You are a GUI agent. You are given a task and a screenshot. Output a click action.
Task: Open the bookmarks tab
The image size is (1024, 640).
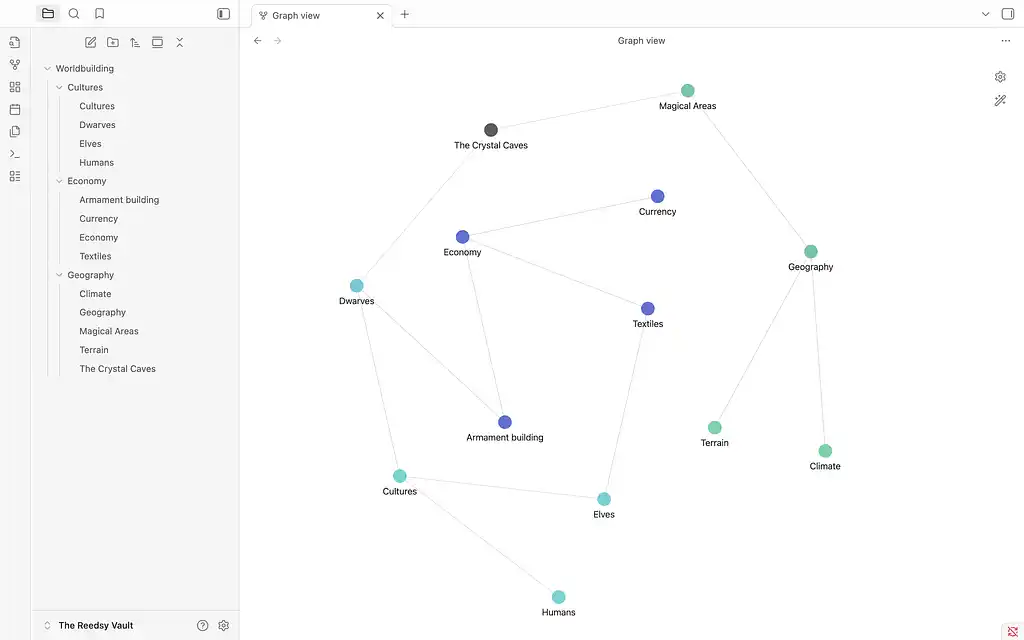[x=99, y=14]
